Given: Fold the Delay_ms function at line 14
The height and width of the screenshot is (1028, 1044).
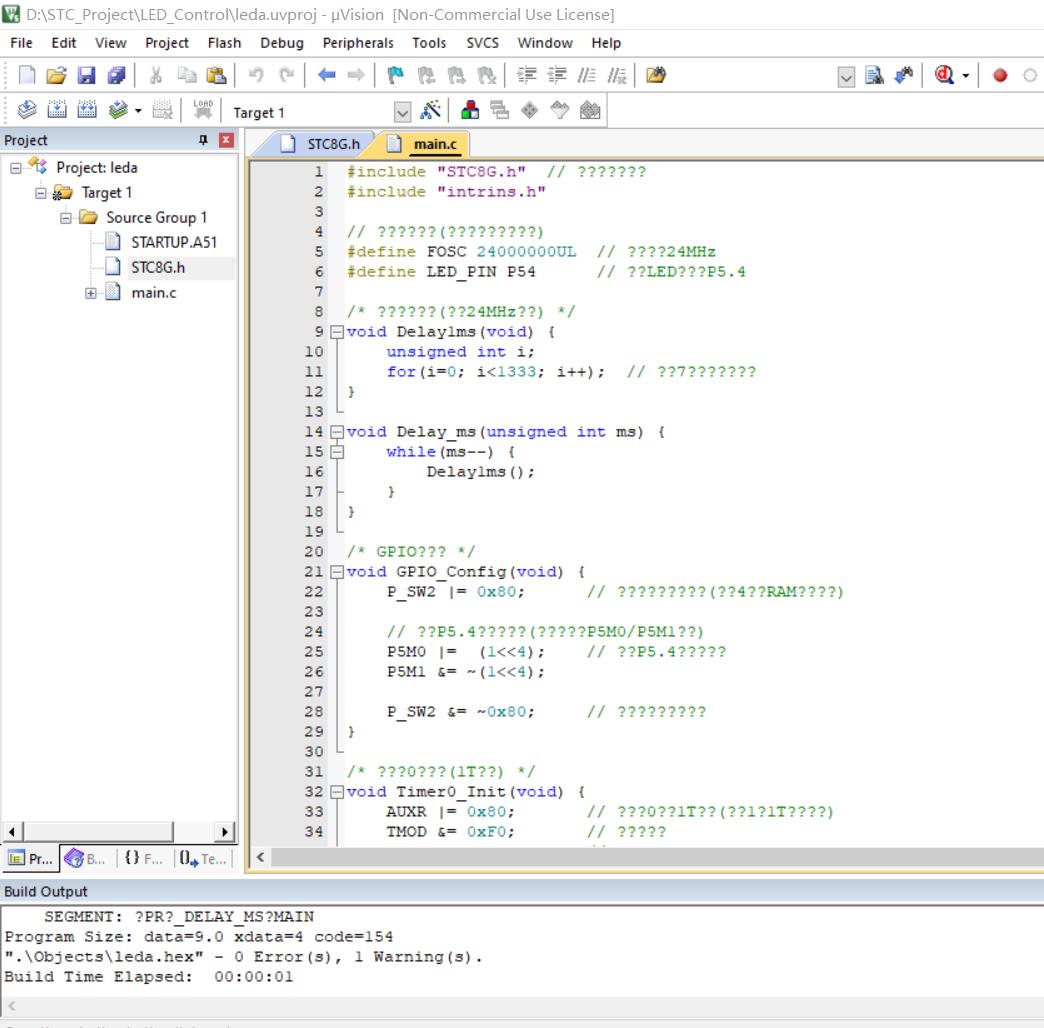Looking at the screenshot, I should (x=337, y=431).
